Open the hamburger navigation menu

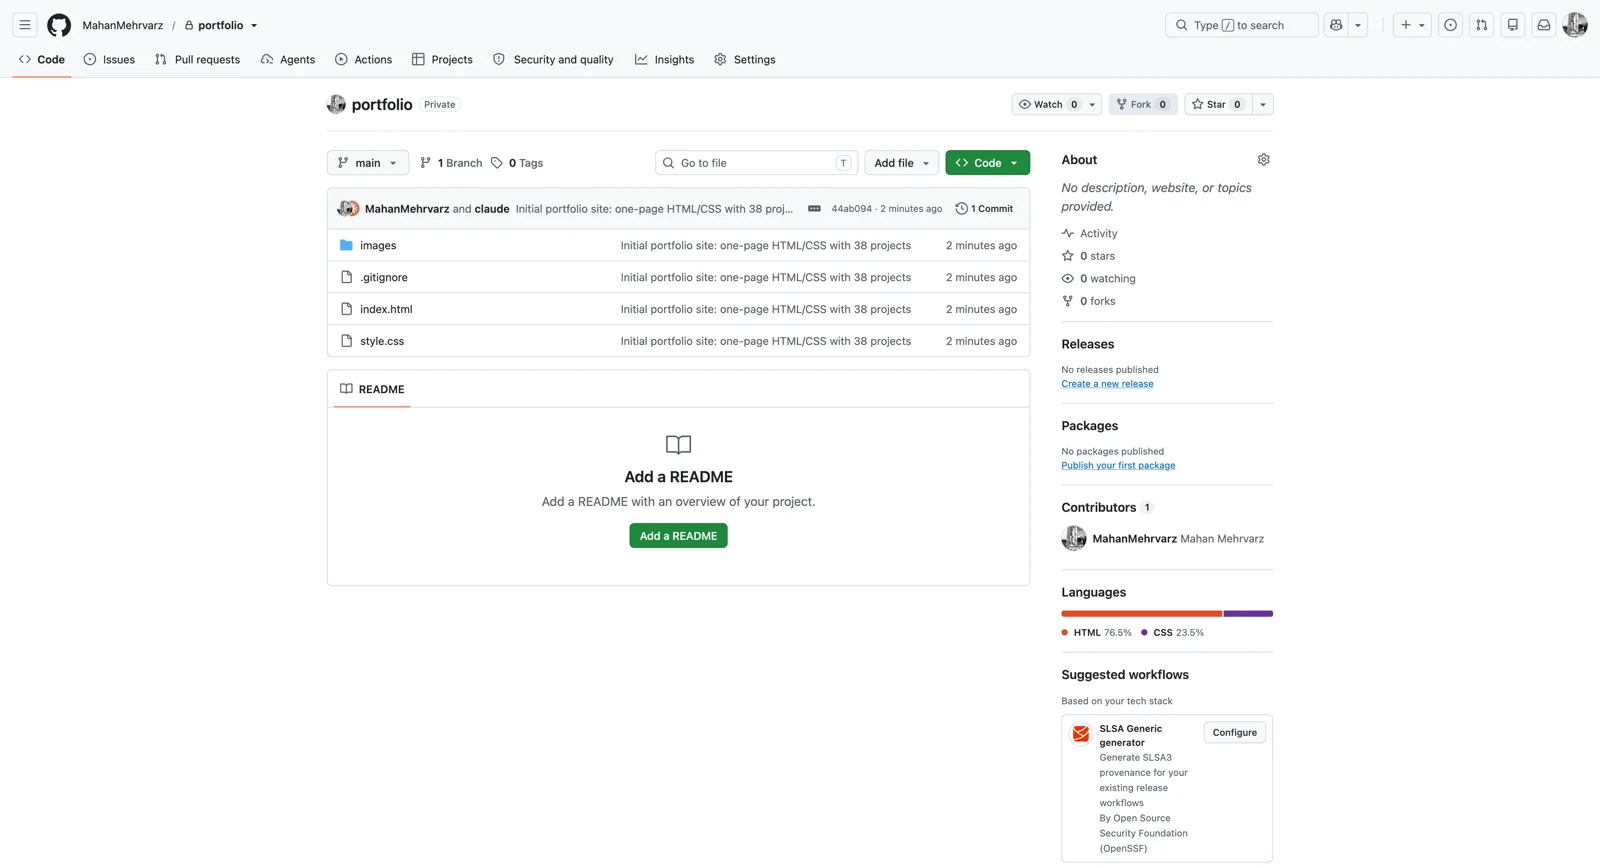coord(25,25)
